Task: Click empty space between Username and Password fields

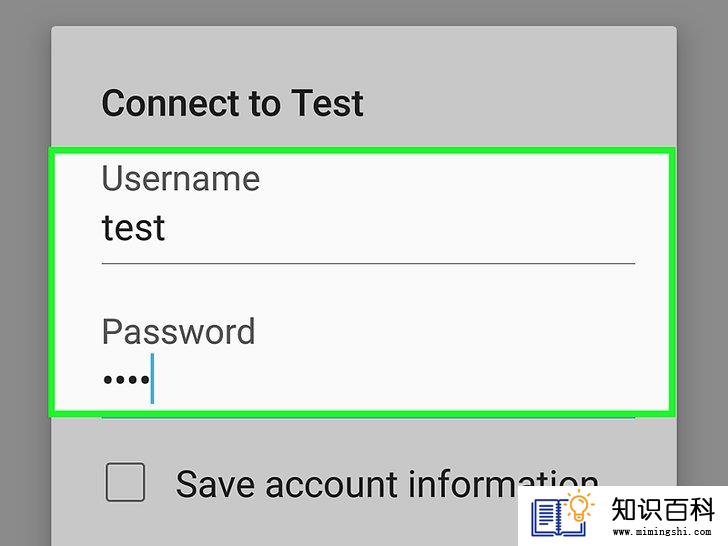Action: (368, 290)
